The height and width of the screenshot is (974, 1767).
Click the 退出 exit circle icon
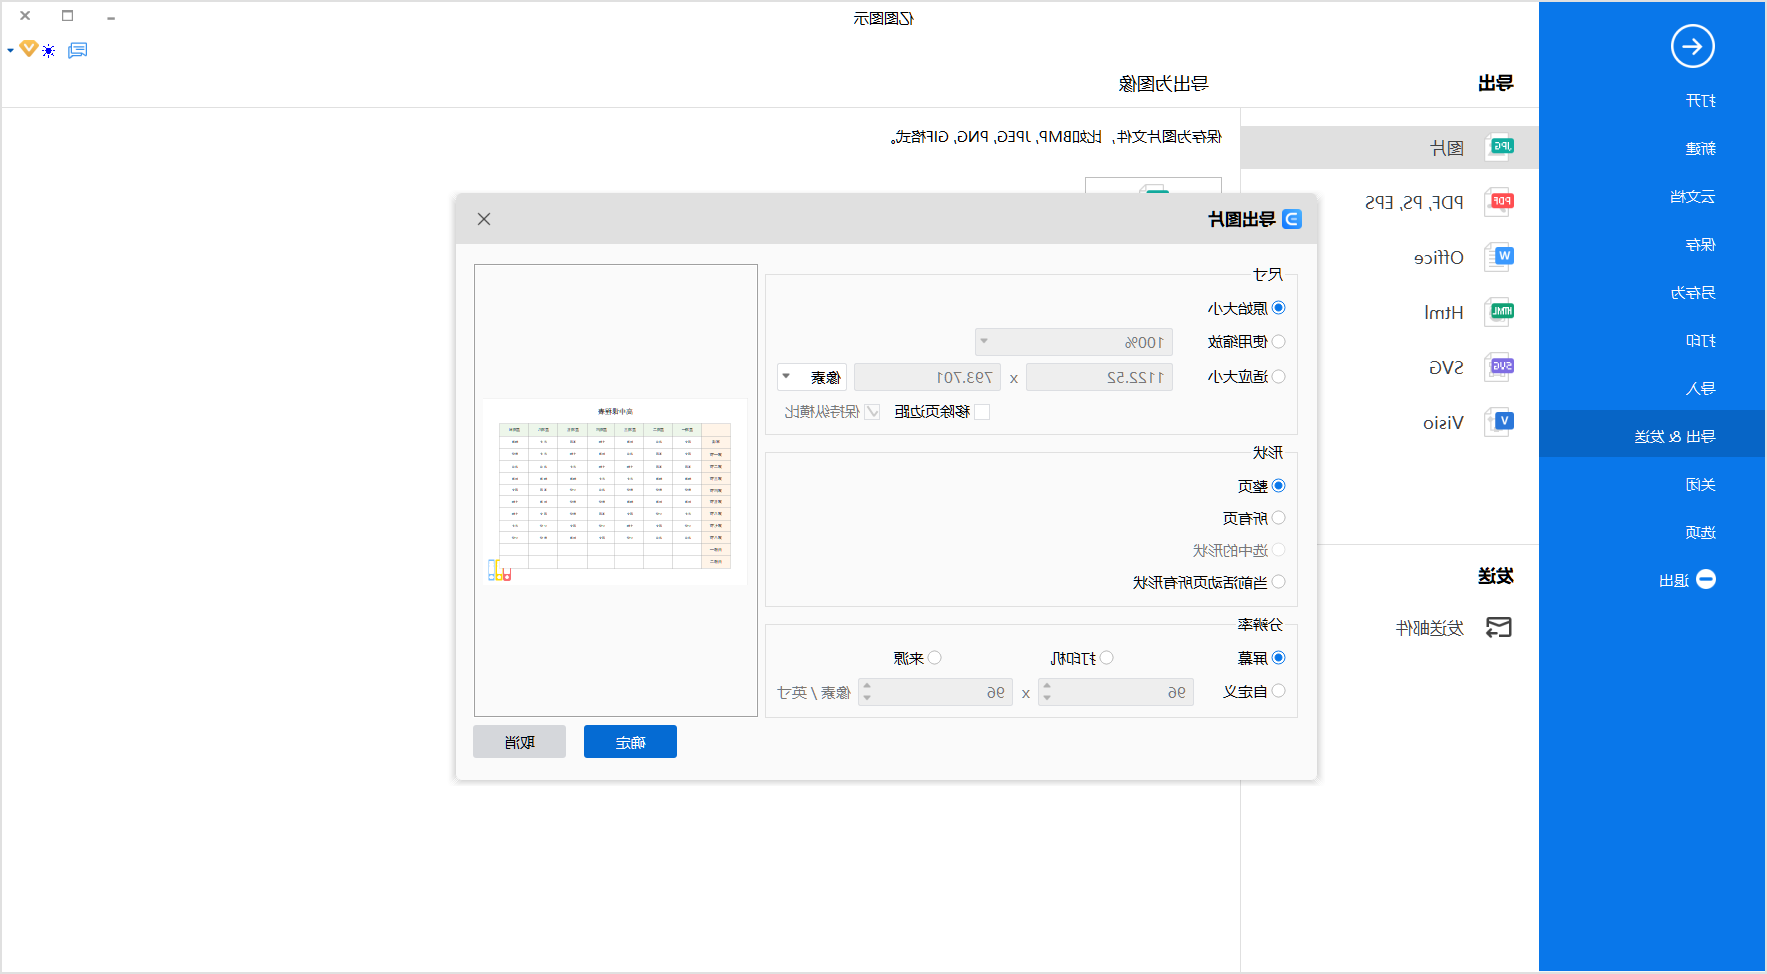[x=1706, y=580]
